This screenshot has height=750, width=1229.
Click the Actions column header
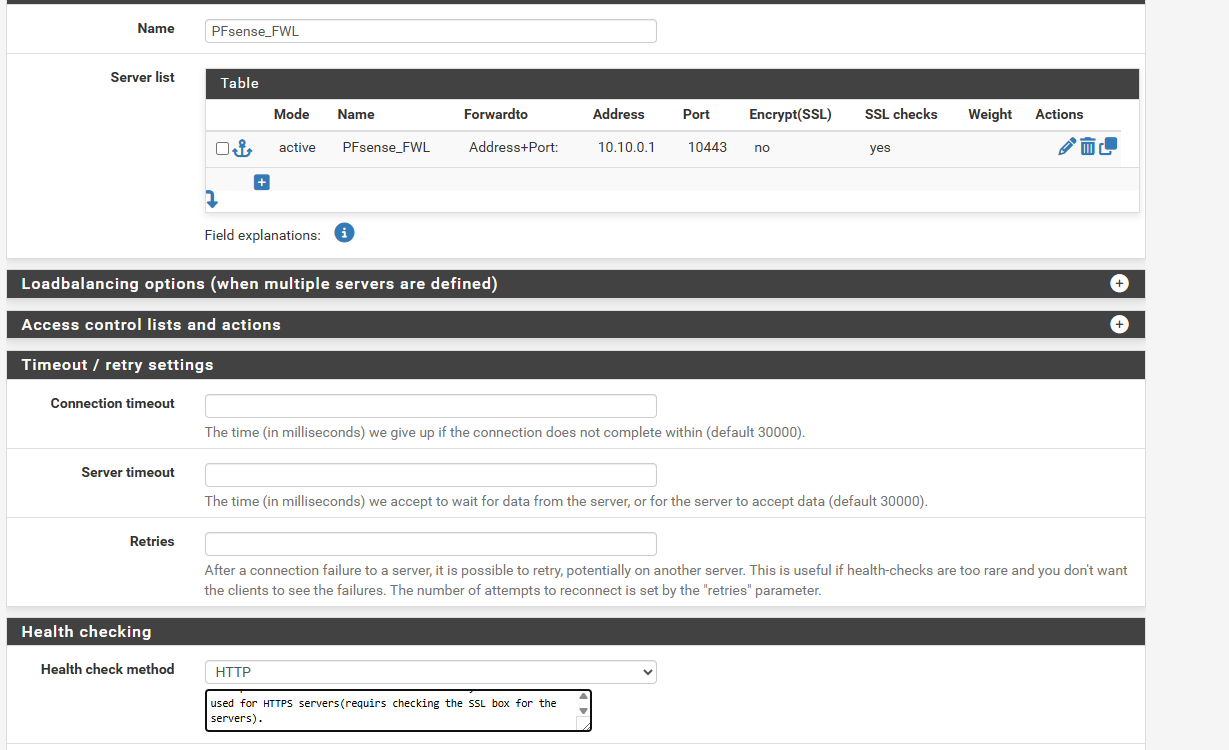(1059, 114)
